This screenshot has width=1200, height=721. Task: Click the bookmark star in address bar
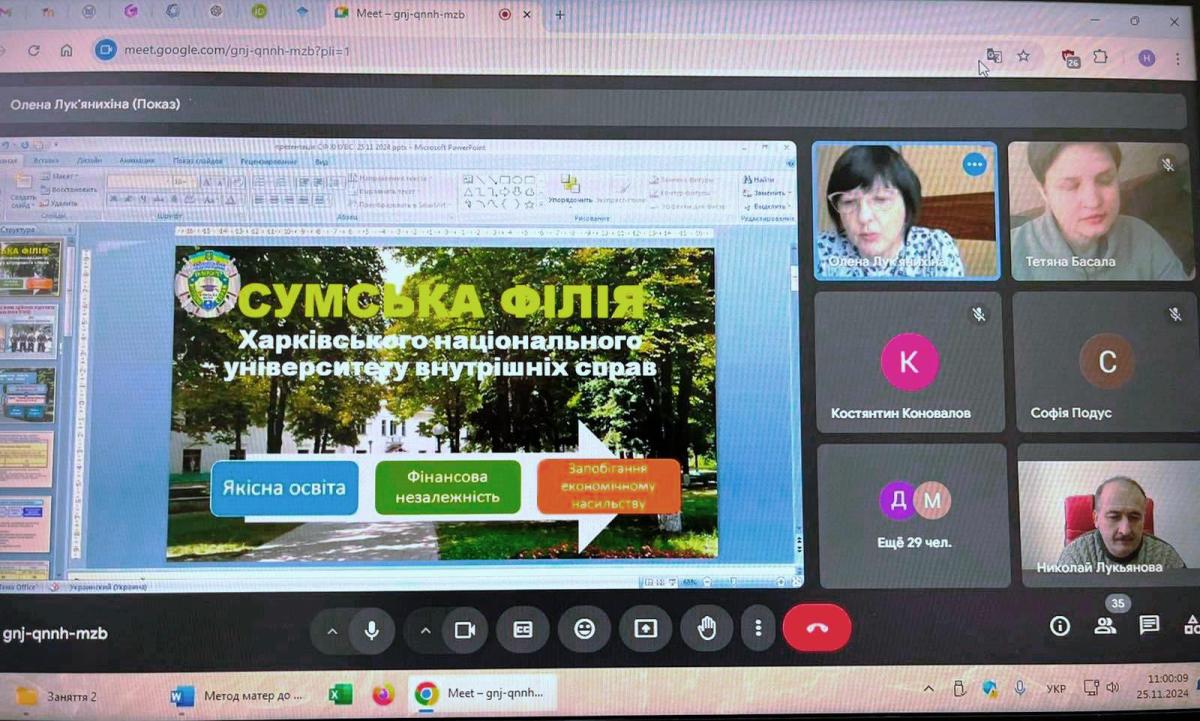pyautogui.click(x=1023, y=57)
